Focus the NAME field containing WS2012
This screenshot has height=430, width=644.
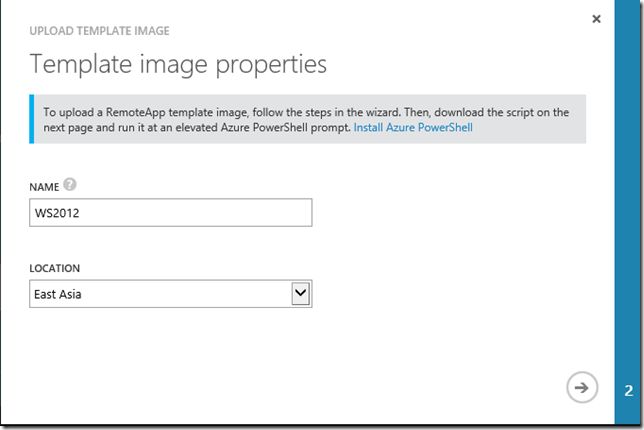(170, 213)
